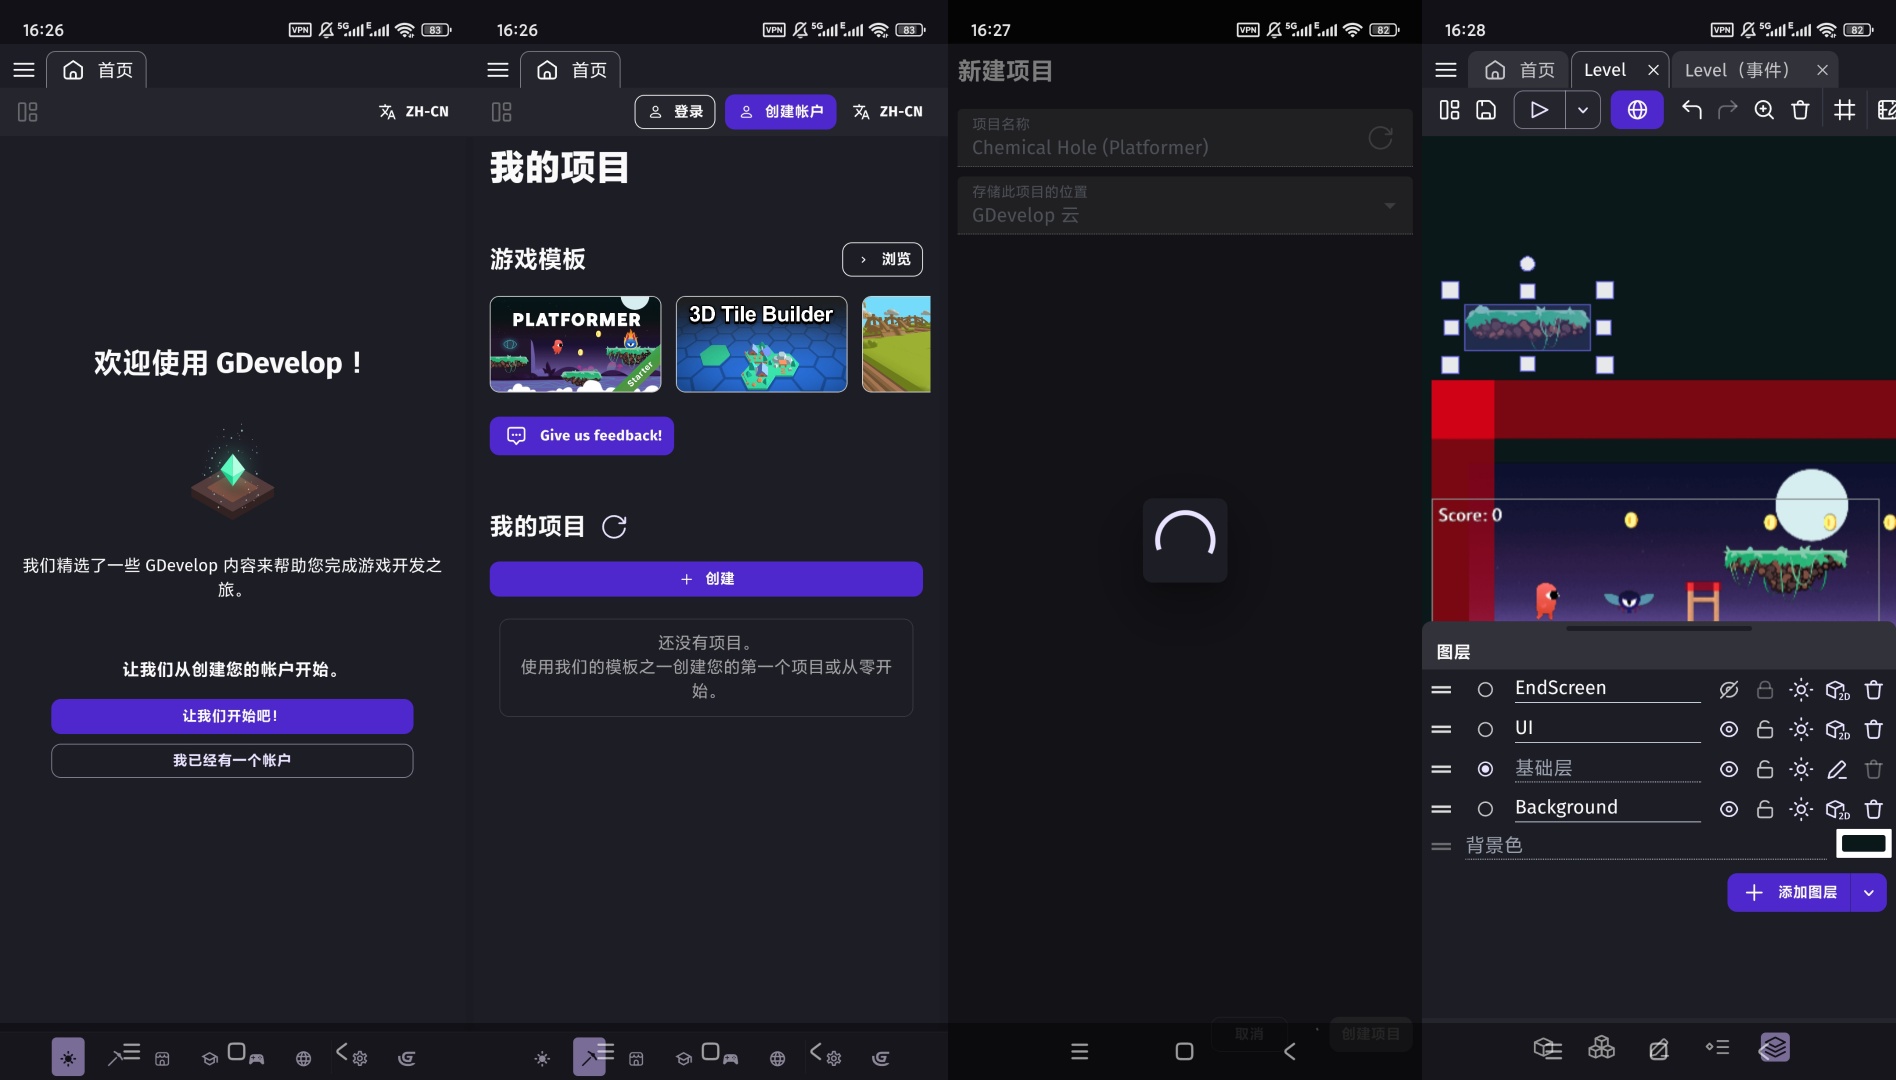Delete the Background layer with trash icon

pyautogui.click(x=1874, y=809)
